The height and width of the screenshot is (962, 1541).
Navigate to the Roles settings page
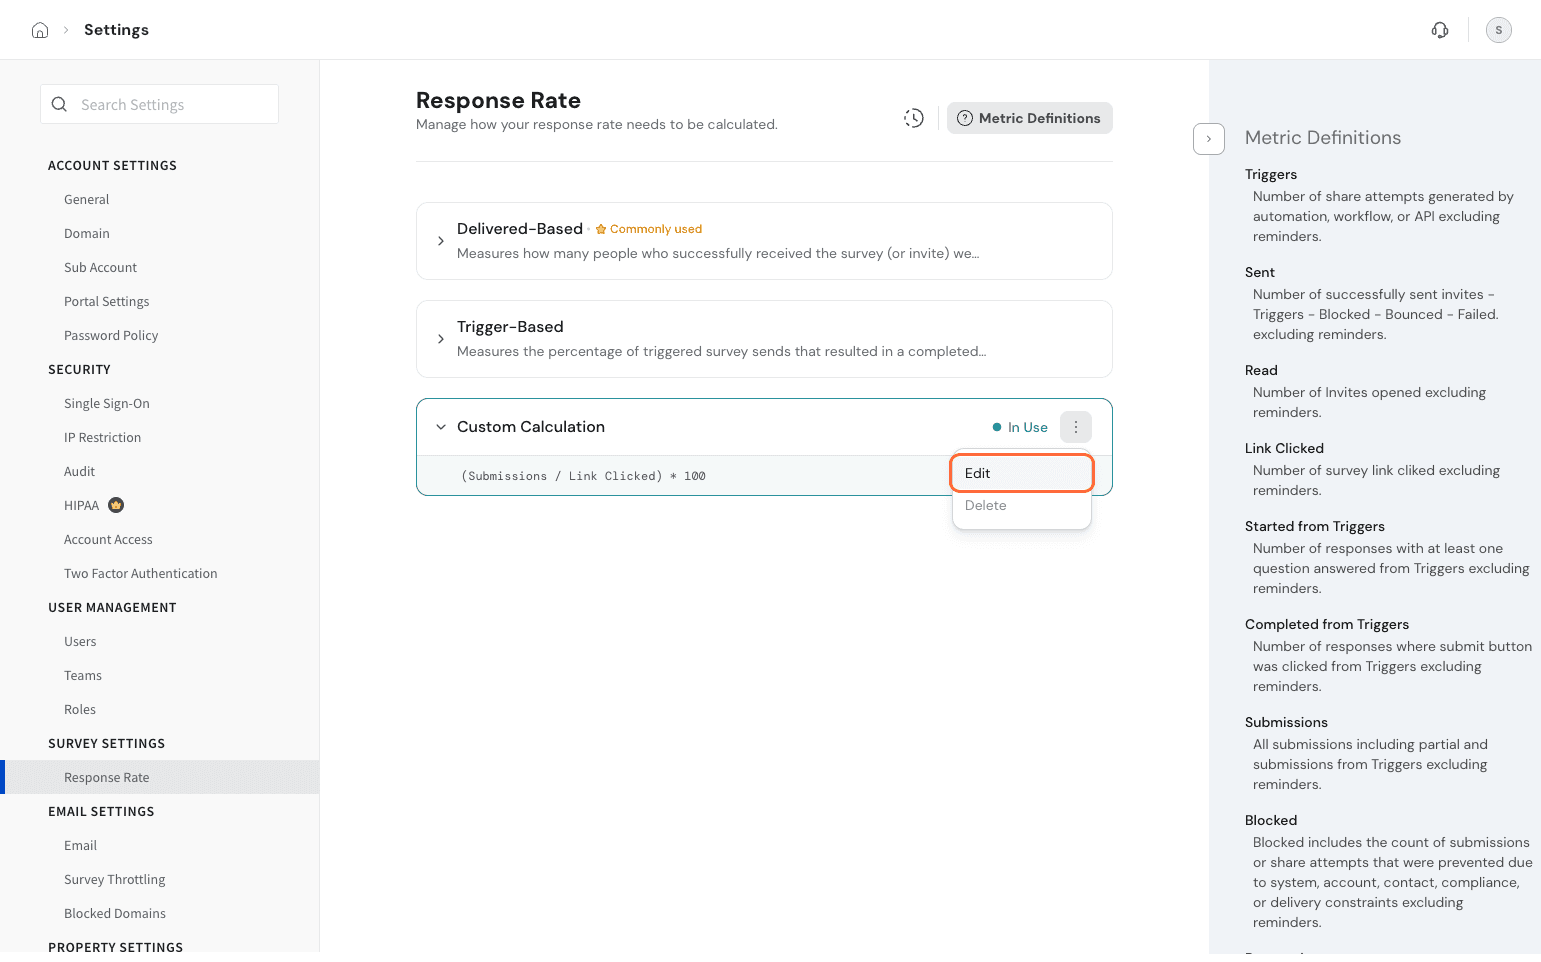click(80, 710)
